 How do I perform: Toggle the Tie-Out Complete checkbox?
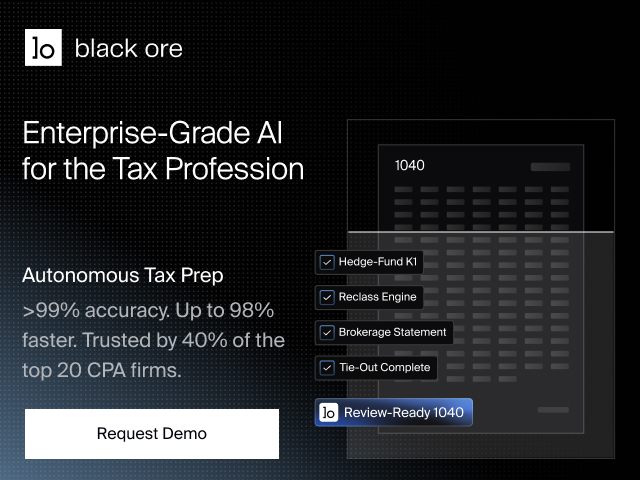[327, 368]
